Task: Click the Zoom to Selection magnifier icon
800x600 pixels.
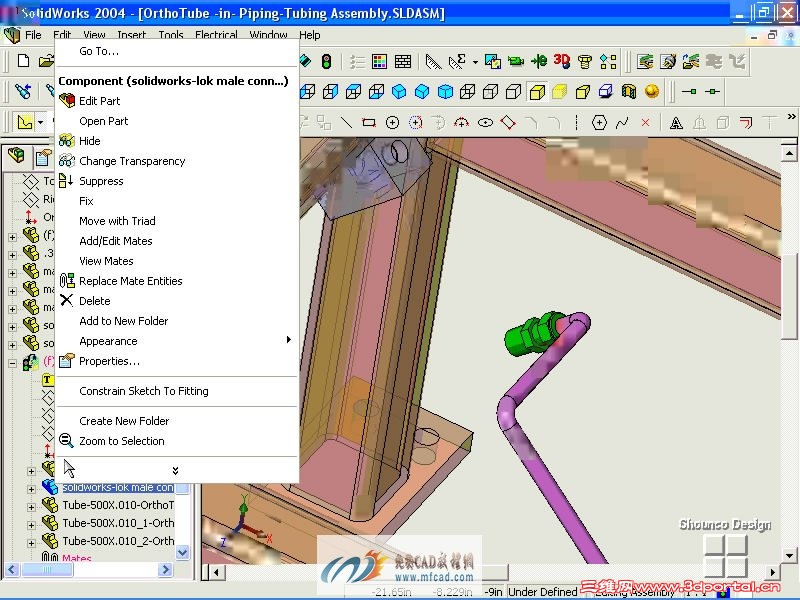Action: [66, 440]
